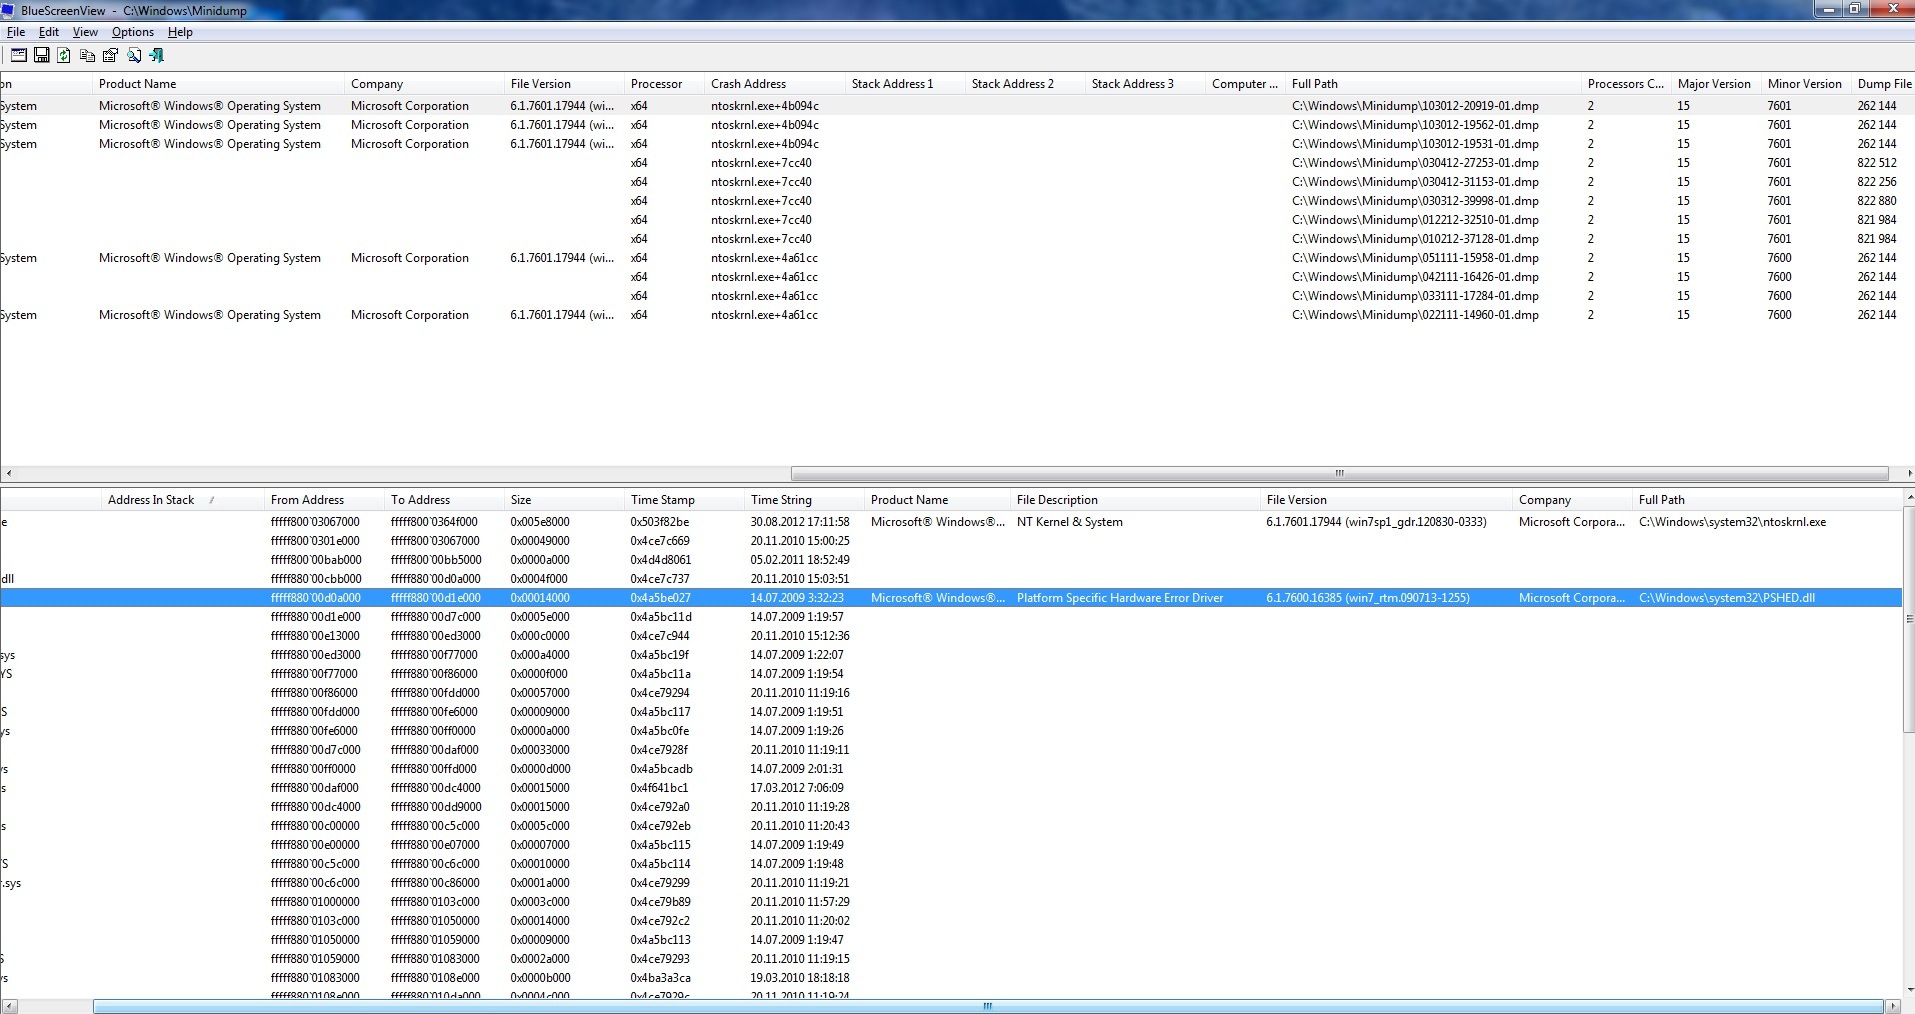Click lower pane scroll up arrow

[1908, 497]
